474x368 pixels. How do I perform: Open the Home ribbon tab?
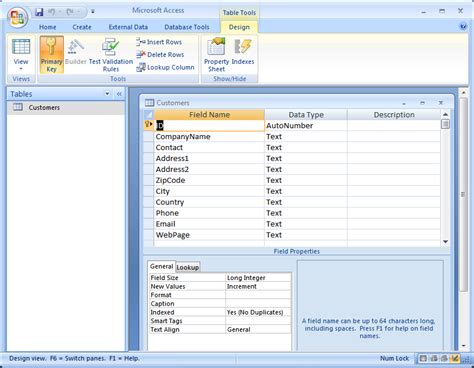pyautogui.click(x=48, y=27)
